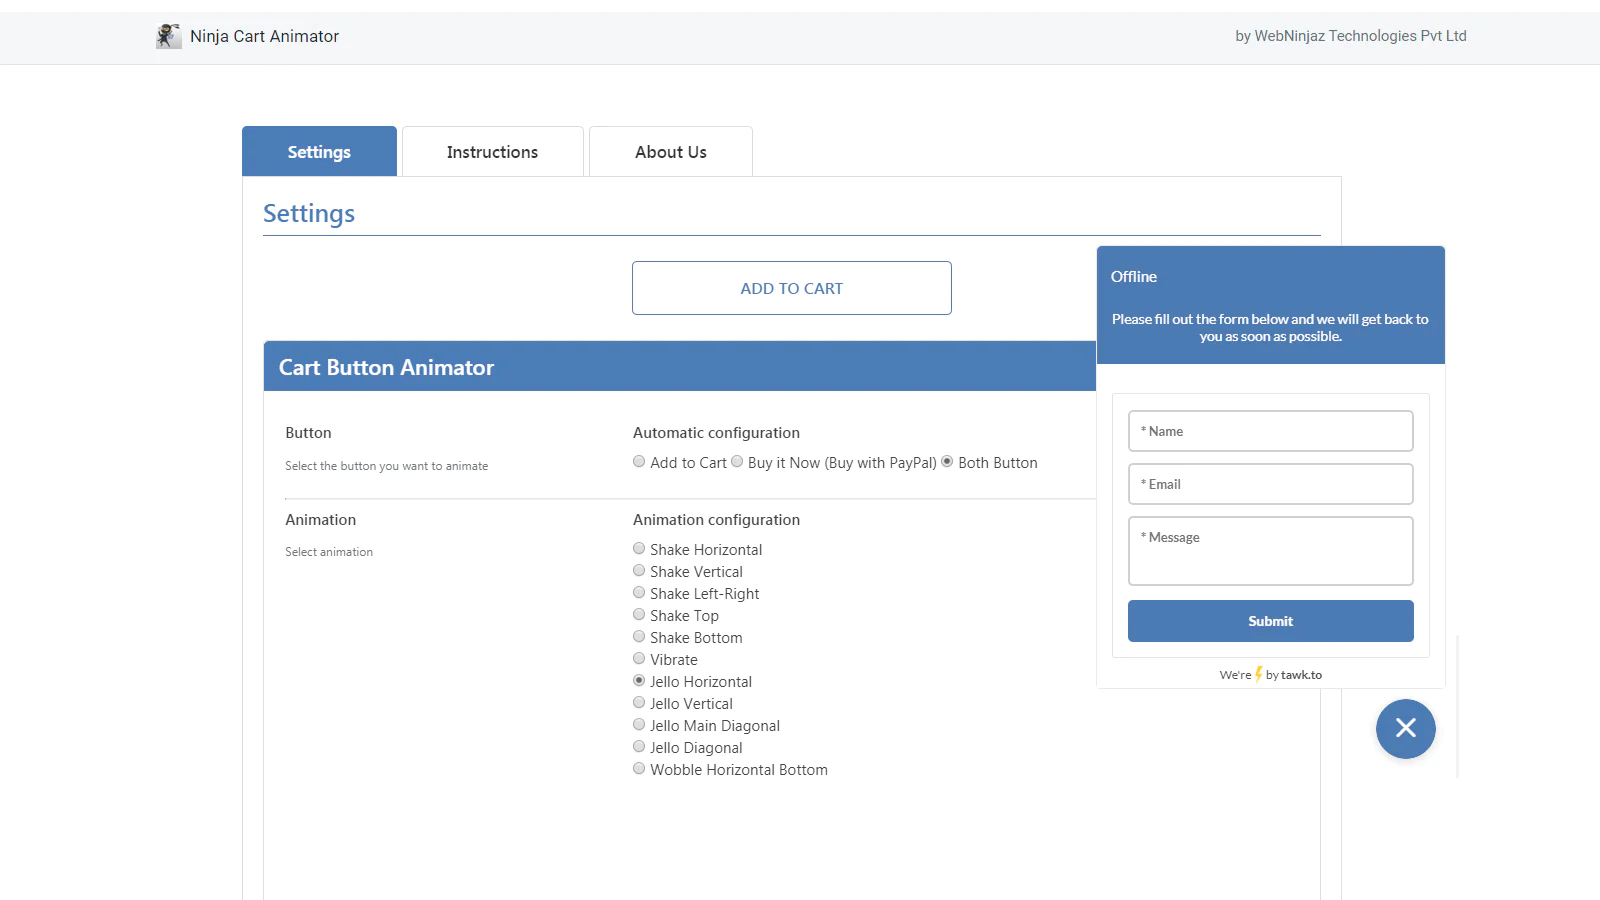Choose Vibrate animation

click(x=639, y=659)
